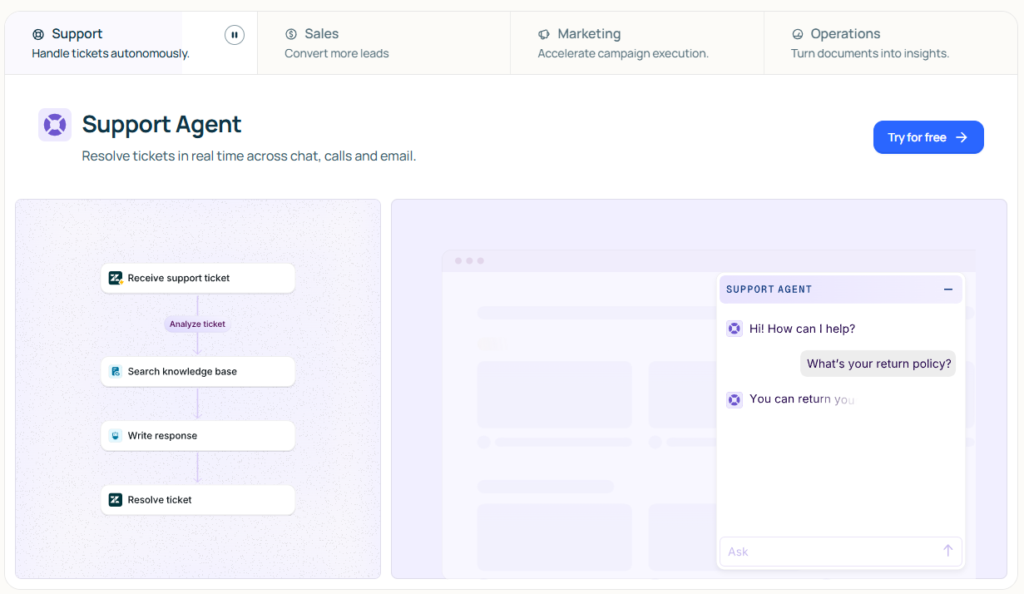Click the Zendesk icon on Resolve ticket

tap(115, 499)
